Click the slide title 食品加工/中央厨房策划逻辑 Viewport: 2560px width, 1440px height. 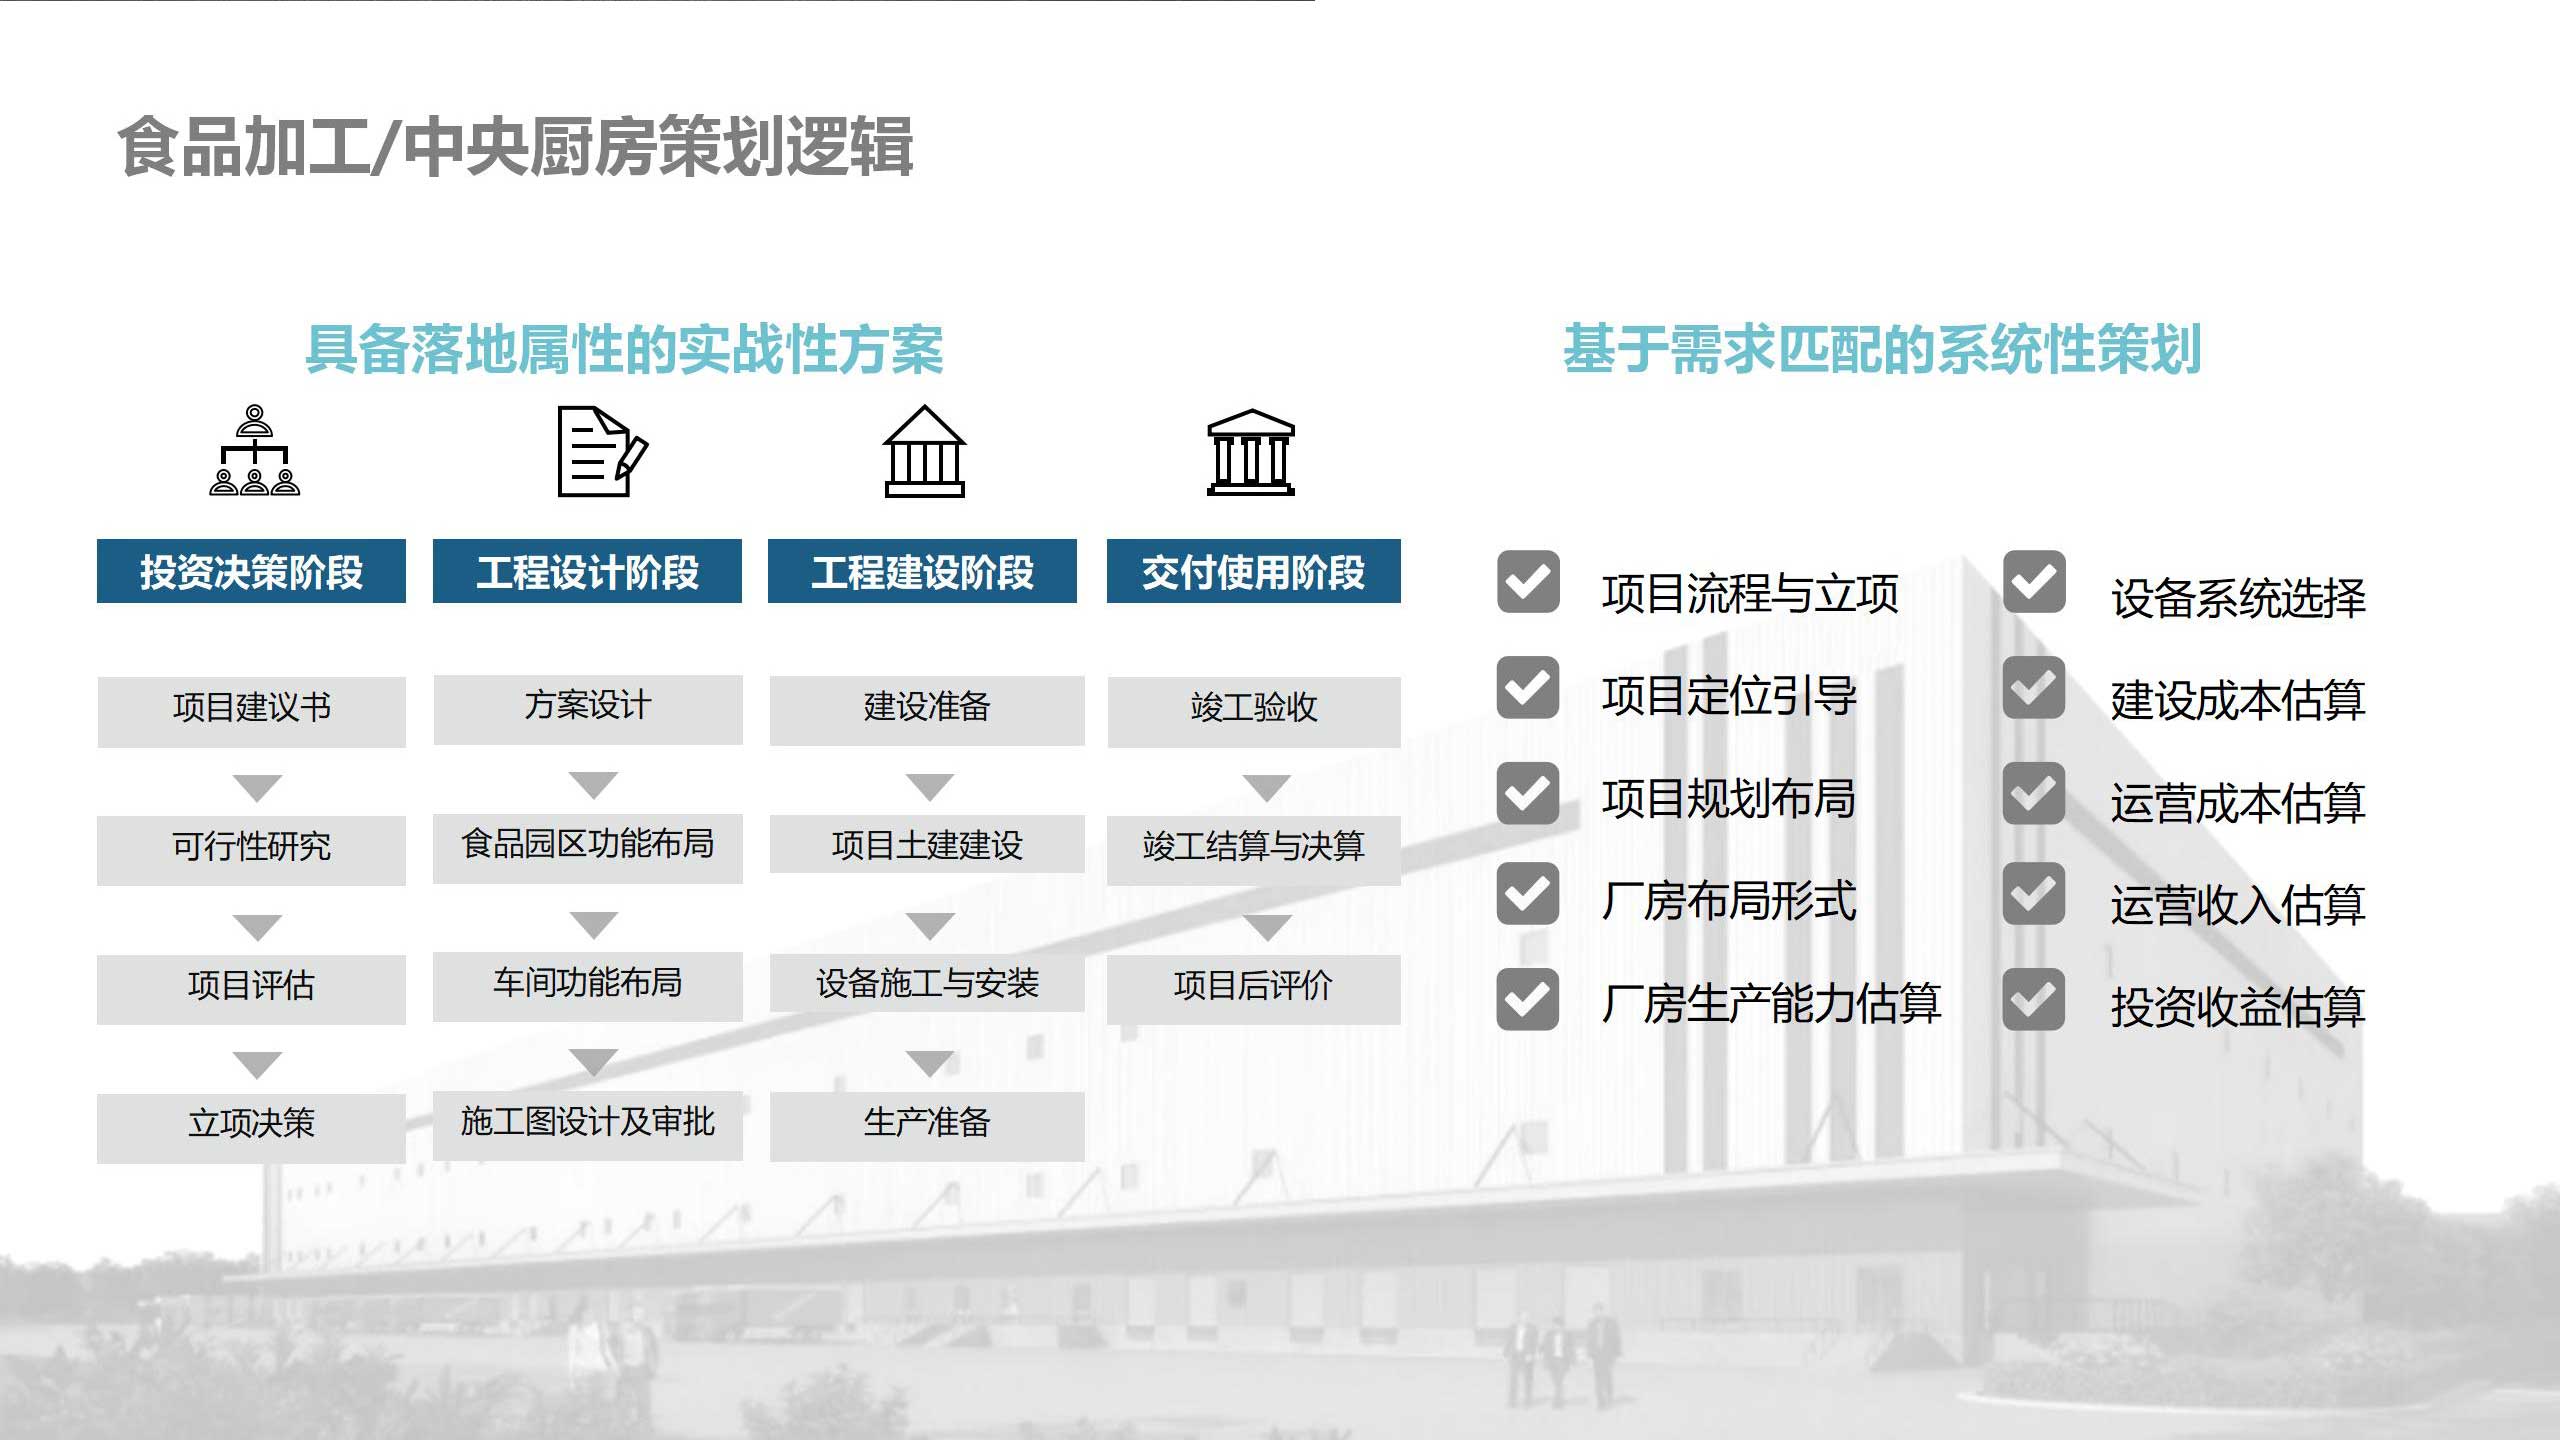pos(515,147)
